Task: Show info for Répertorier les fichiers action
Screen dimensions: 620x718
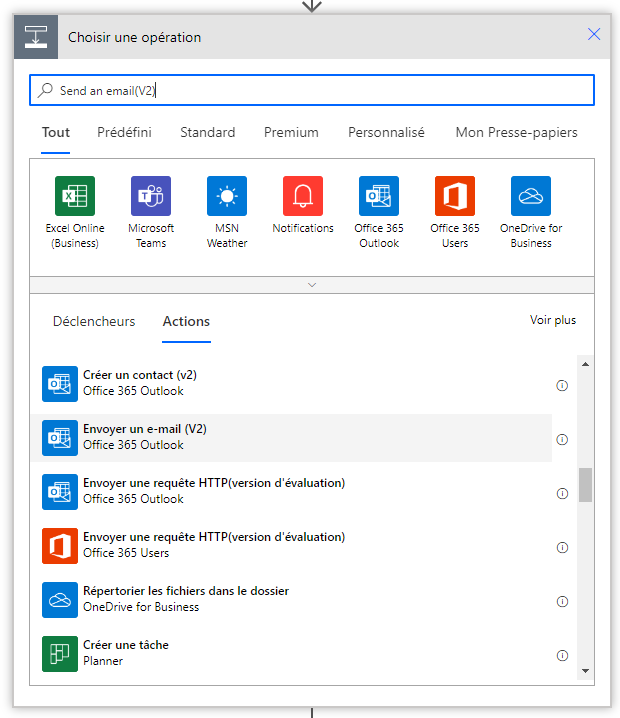Action: click(562, 602)
